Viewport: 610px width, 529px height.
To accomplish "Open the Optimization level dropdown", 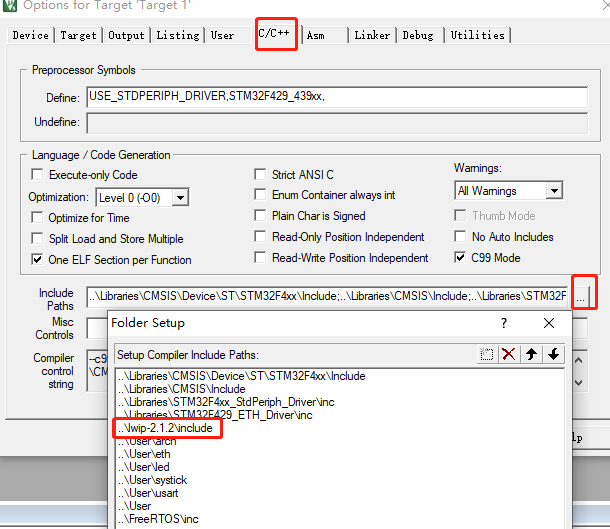I will [180, 198].
